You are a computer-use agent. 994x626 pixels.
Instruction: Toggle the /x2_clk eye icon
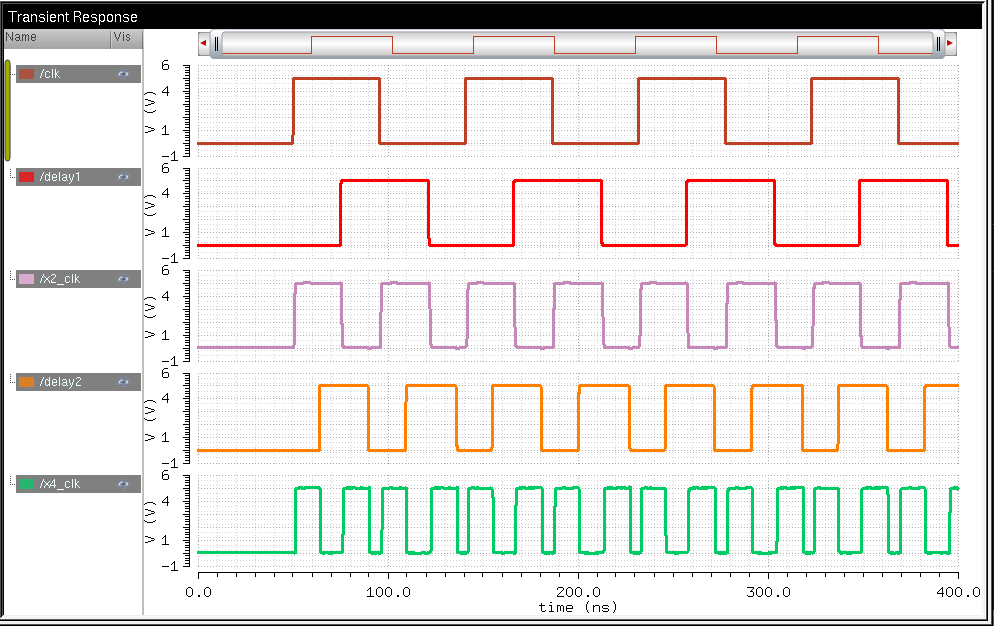(x=123, y=279)
